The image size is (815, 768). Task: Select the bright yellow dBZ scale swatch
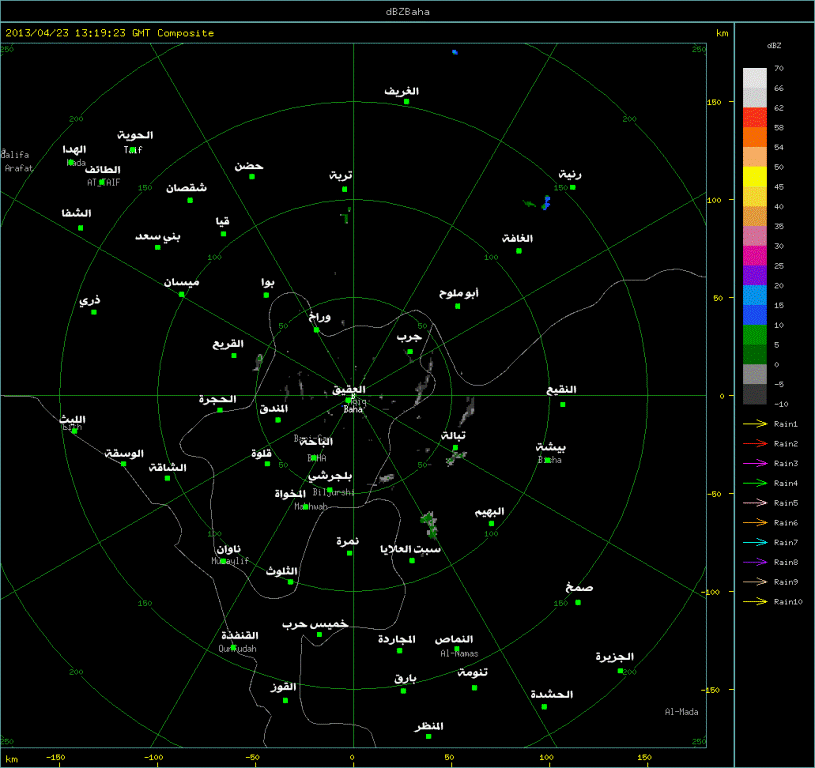coord(755,177)
